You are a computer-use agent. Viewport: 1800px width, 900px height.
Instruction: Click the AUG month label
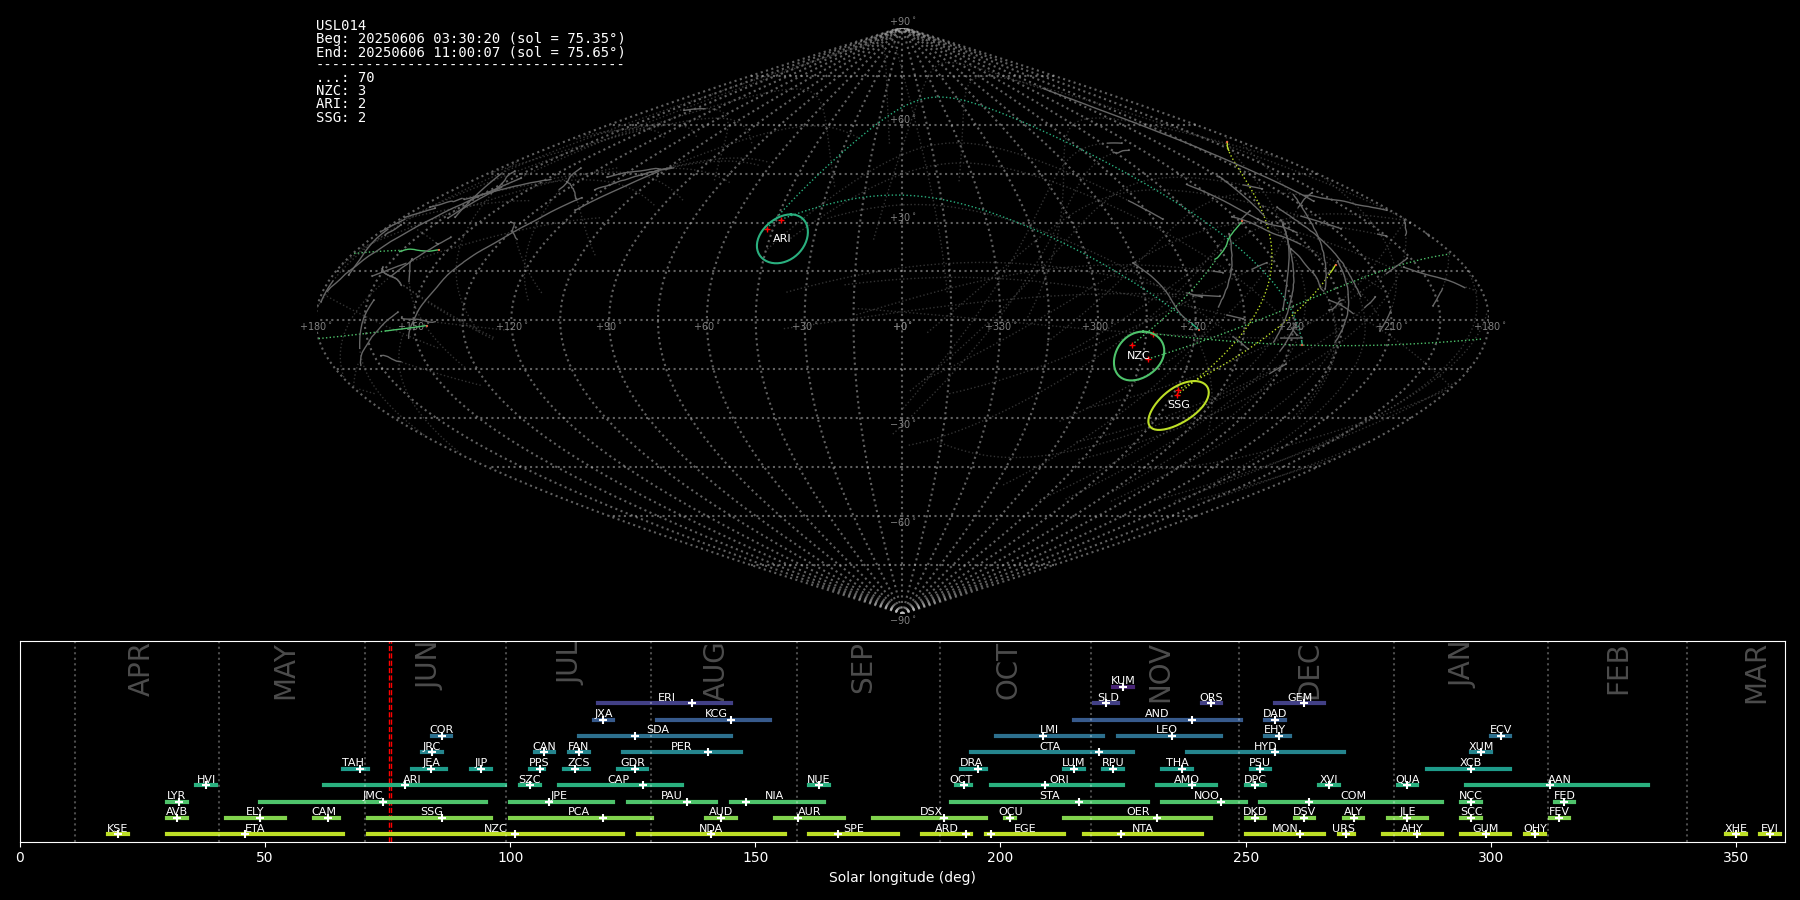pyautogui.click(x=713, y=671)
